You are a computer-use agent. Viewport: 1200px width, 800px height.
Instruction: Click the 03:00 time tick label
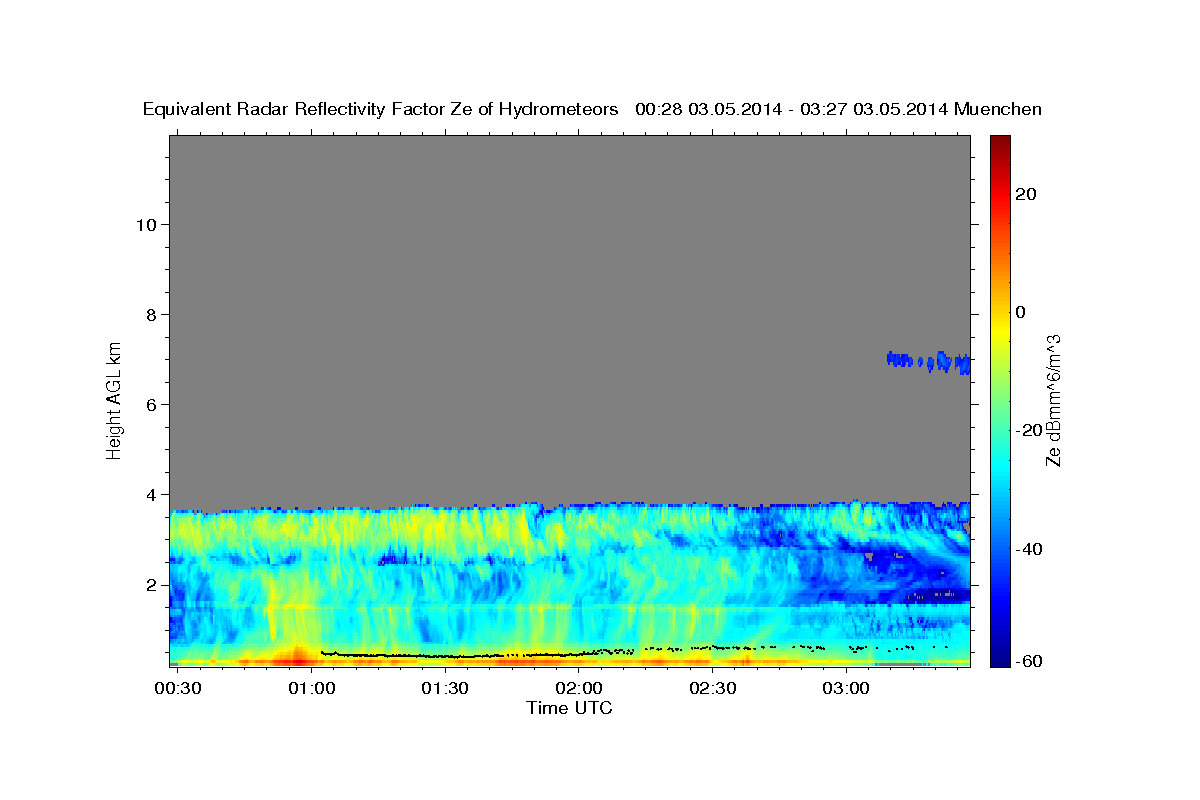pyautogui.click(x=845, y=689)
